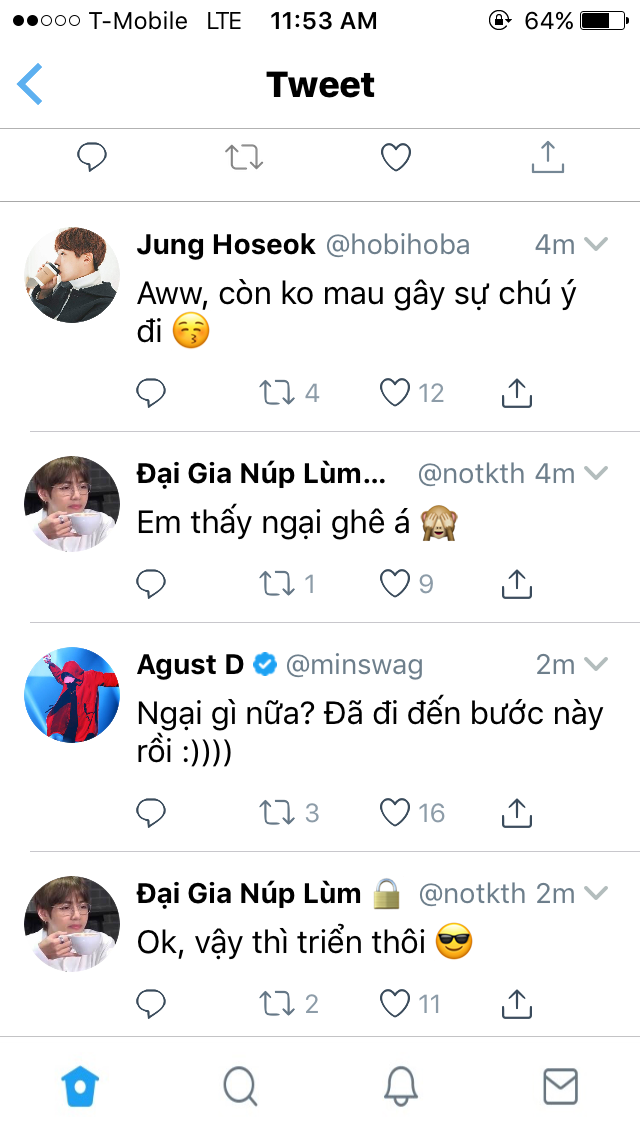Like the 'Em thấy ngại ghê á' tweet
The height and width of the screenshot is (1136, 640).
tap(396, 583)
